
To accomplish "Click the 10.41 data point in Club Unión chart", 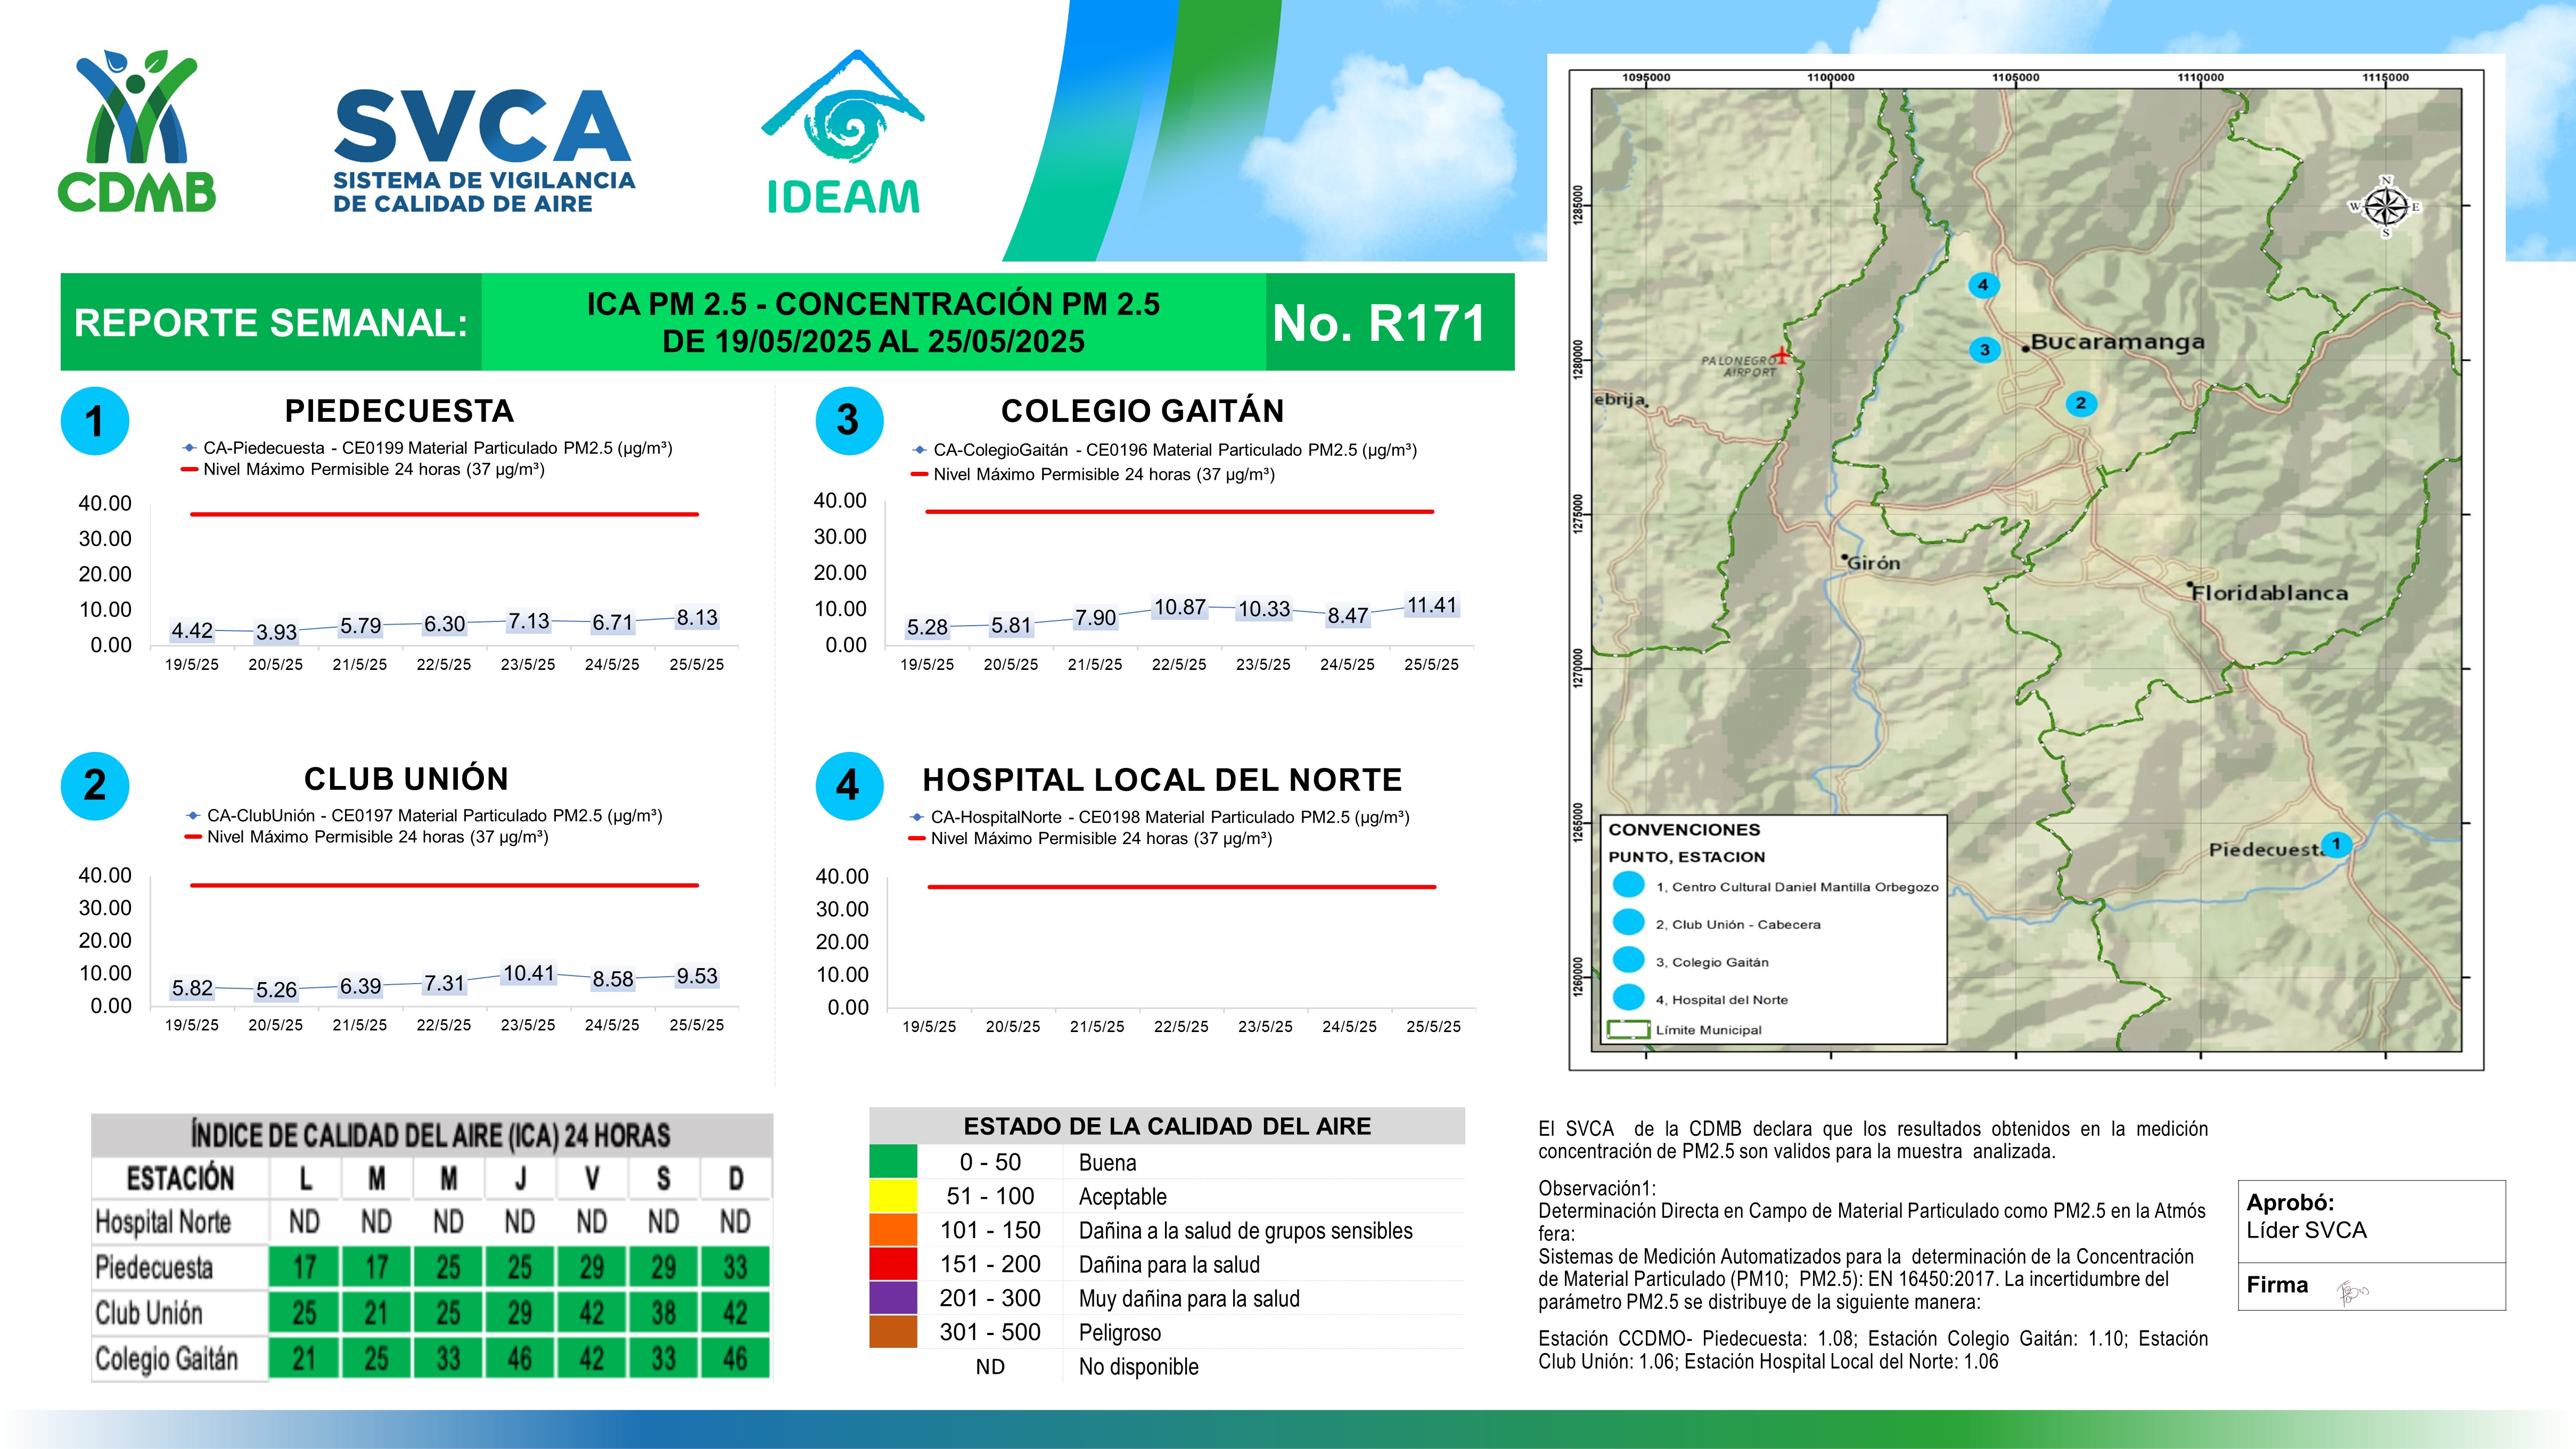I will click(x=528, y=973).
